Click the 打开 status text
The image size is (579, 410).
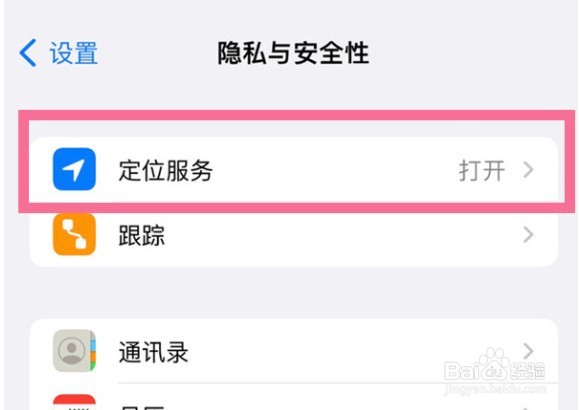click(x=482, y=170)
